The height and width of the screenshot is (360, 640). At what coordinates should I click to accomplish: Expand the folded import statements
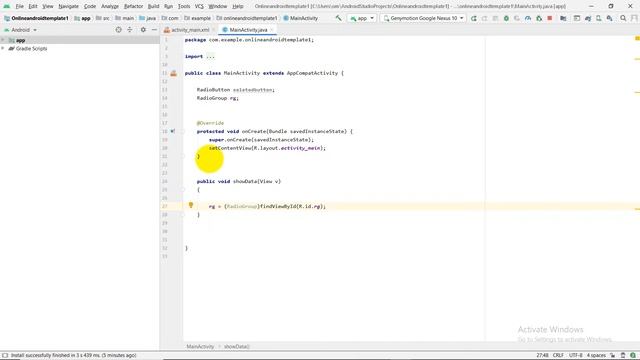coord(210,56)
